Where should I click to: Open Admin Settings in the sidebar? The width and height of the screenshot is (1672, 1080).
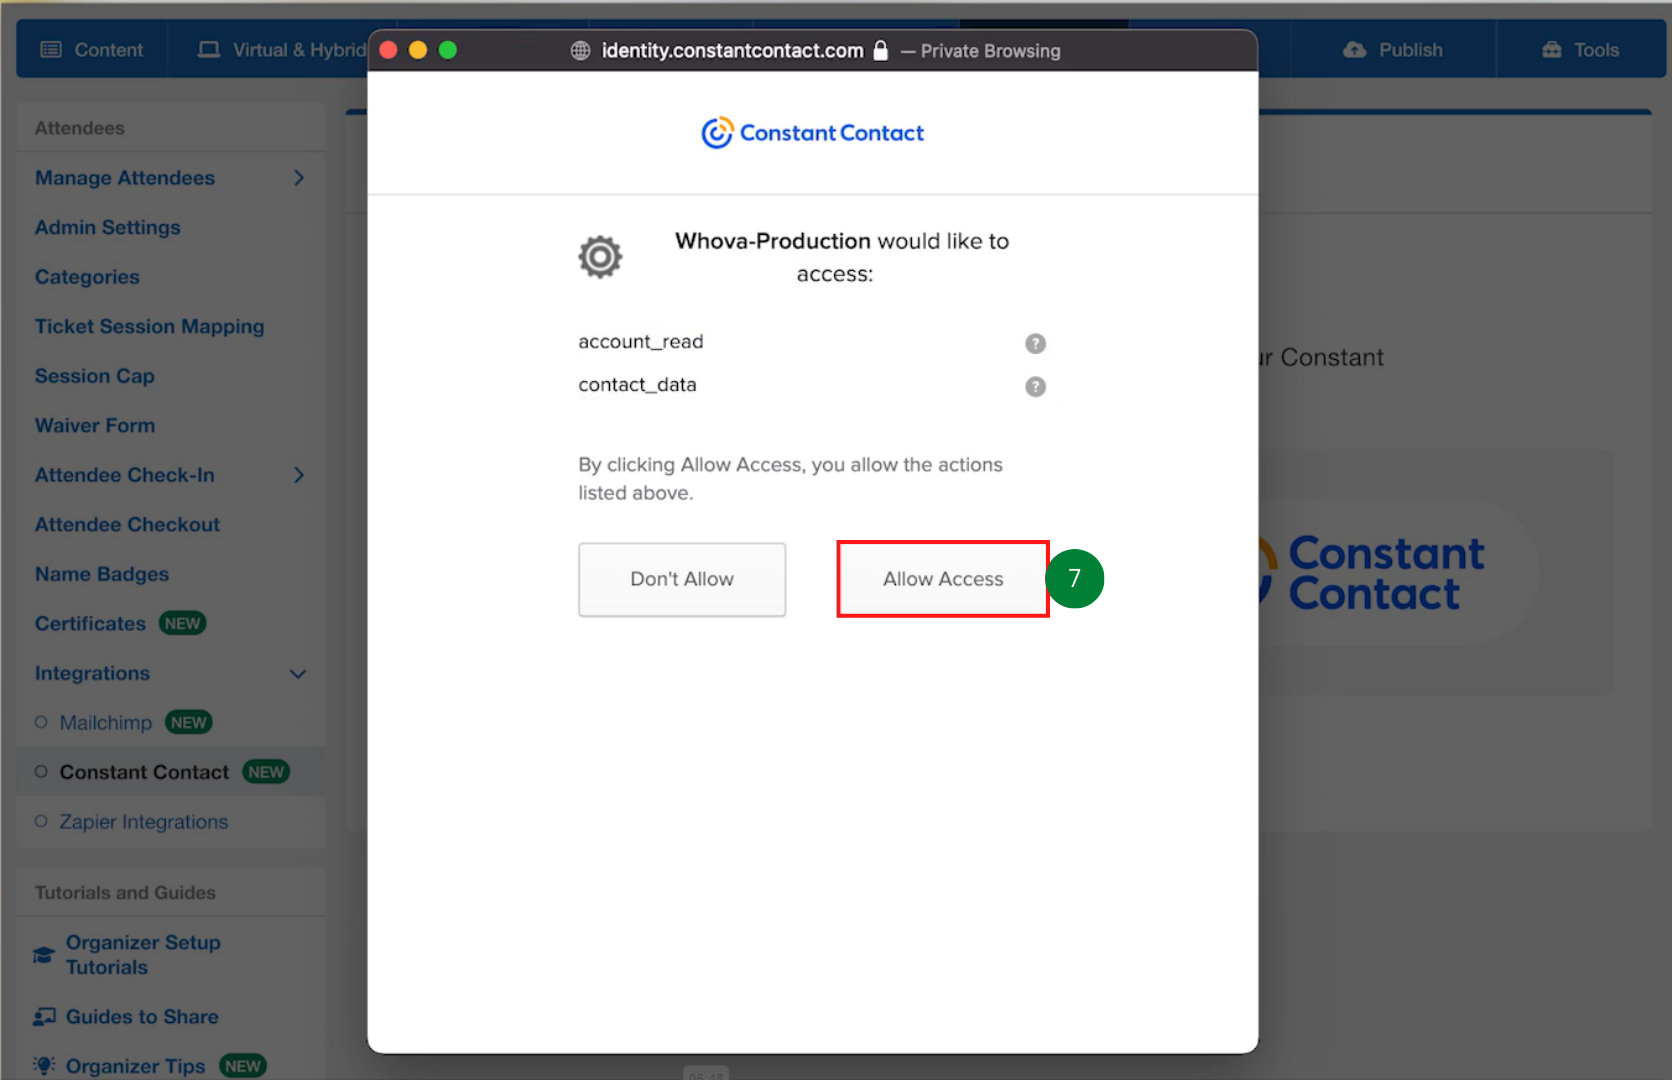tap(108, 227)
